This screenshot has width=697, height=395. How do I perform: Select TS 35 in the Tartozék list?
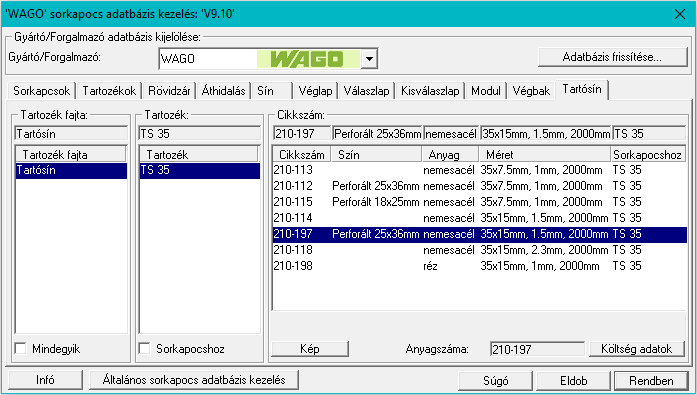point(200,170)
